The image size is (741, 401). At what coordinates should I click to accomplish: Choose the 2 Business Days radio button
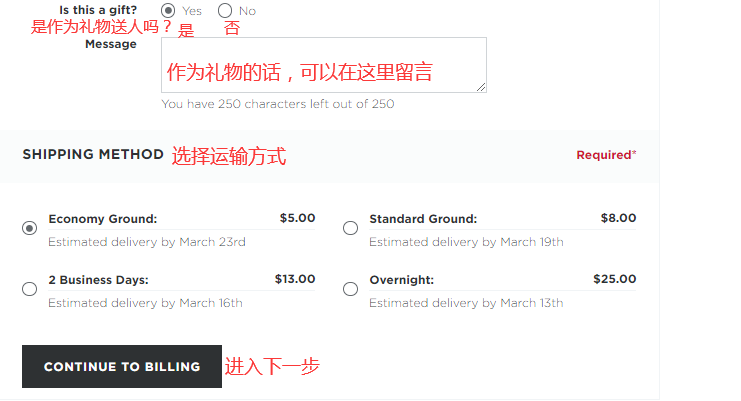coord(29,289)
